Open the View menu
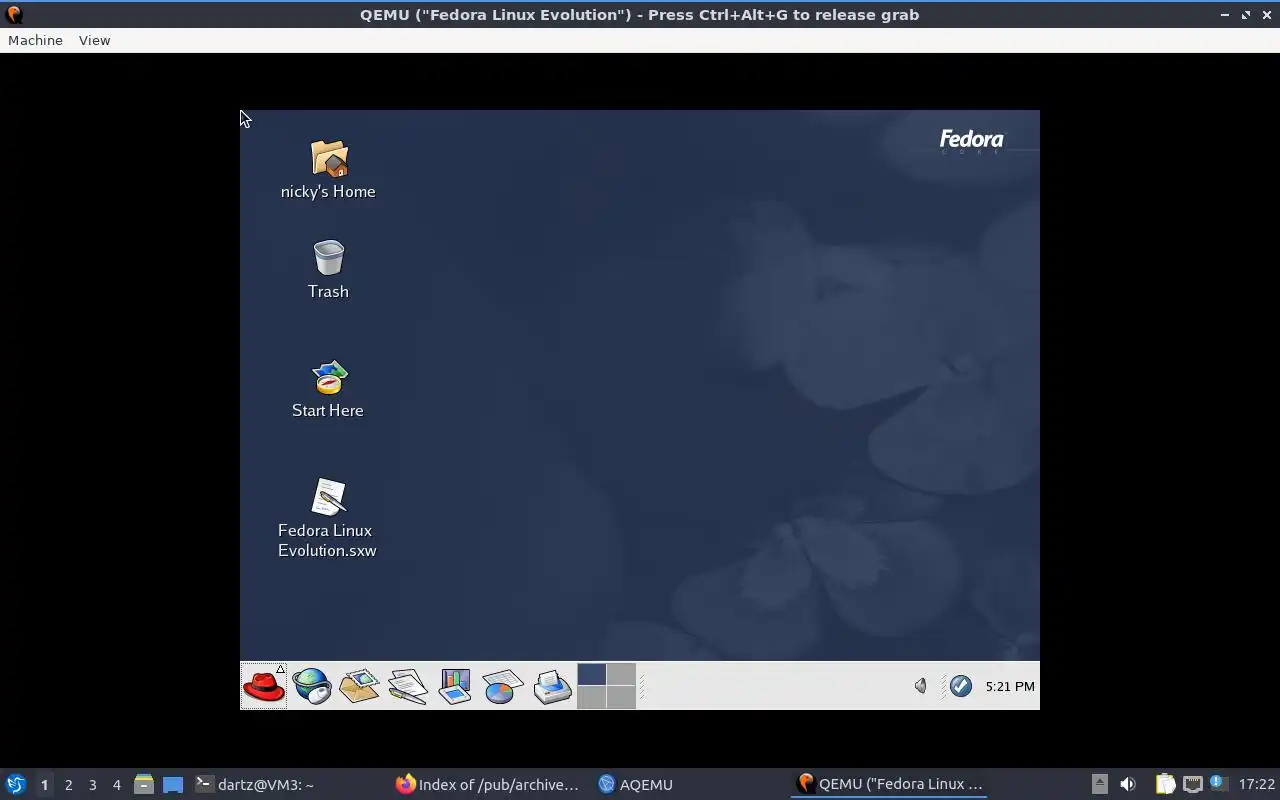1280x800 pixels. 94,40
